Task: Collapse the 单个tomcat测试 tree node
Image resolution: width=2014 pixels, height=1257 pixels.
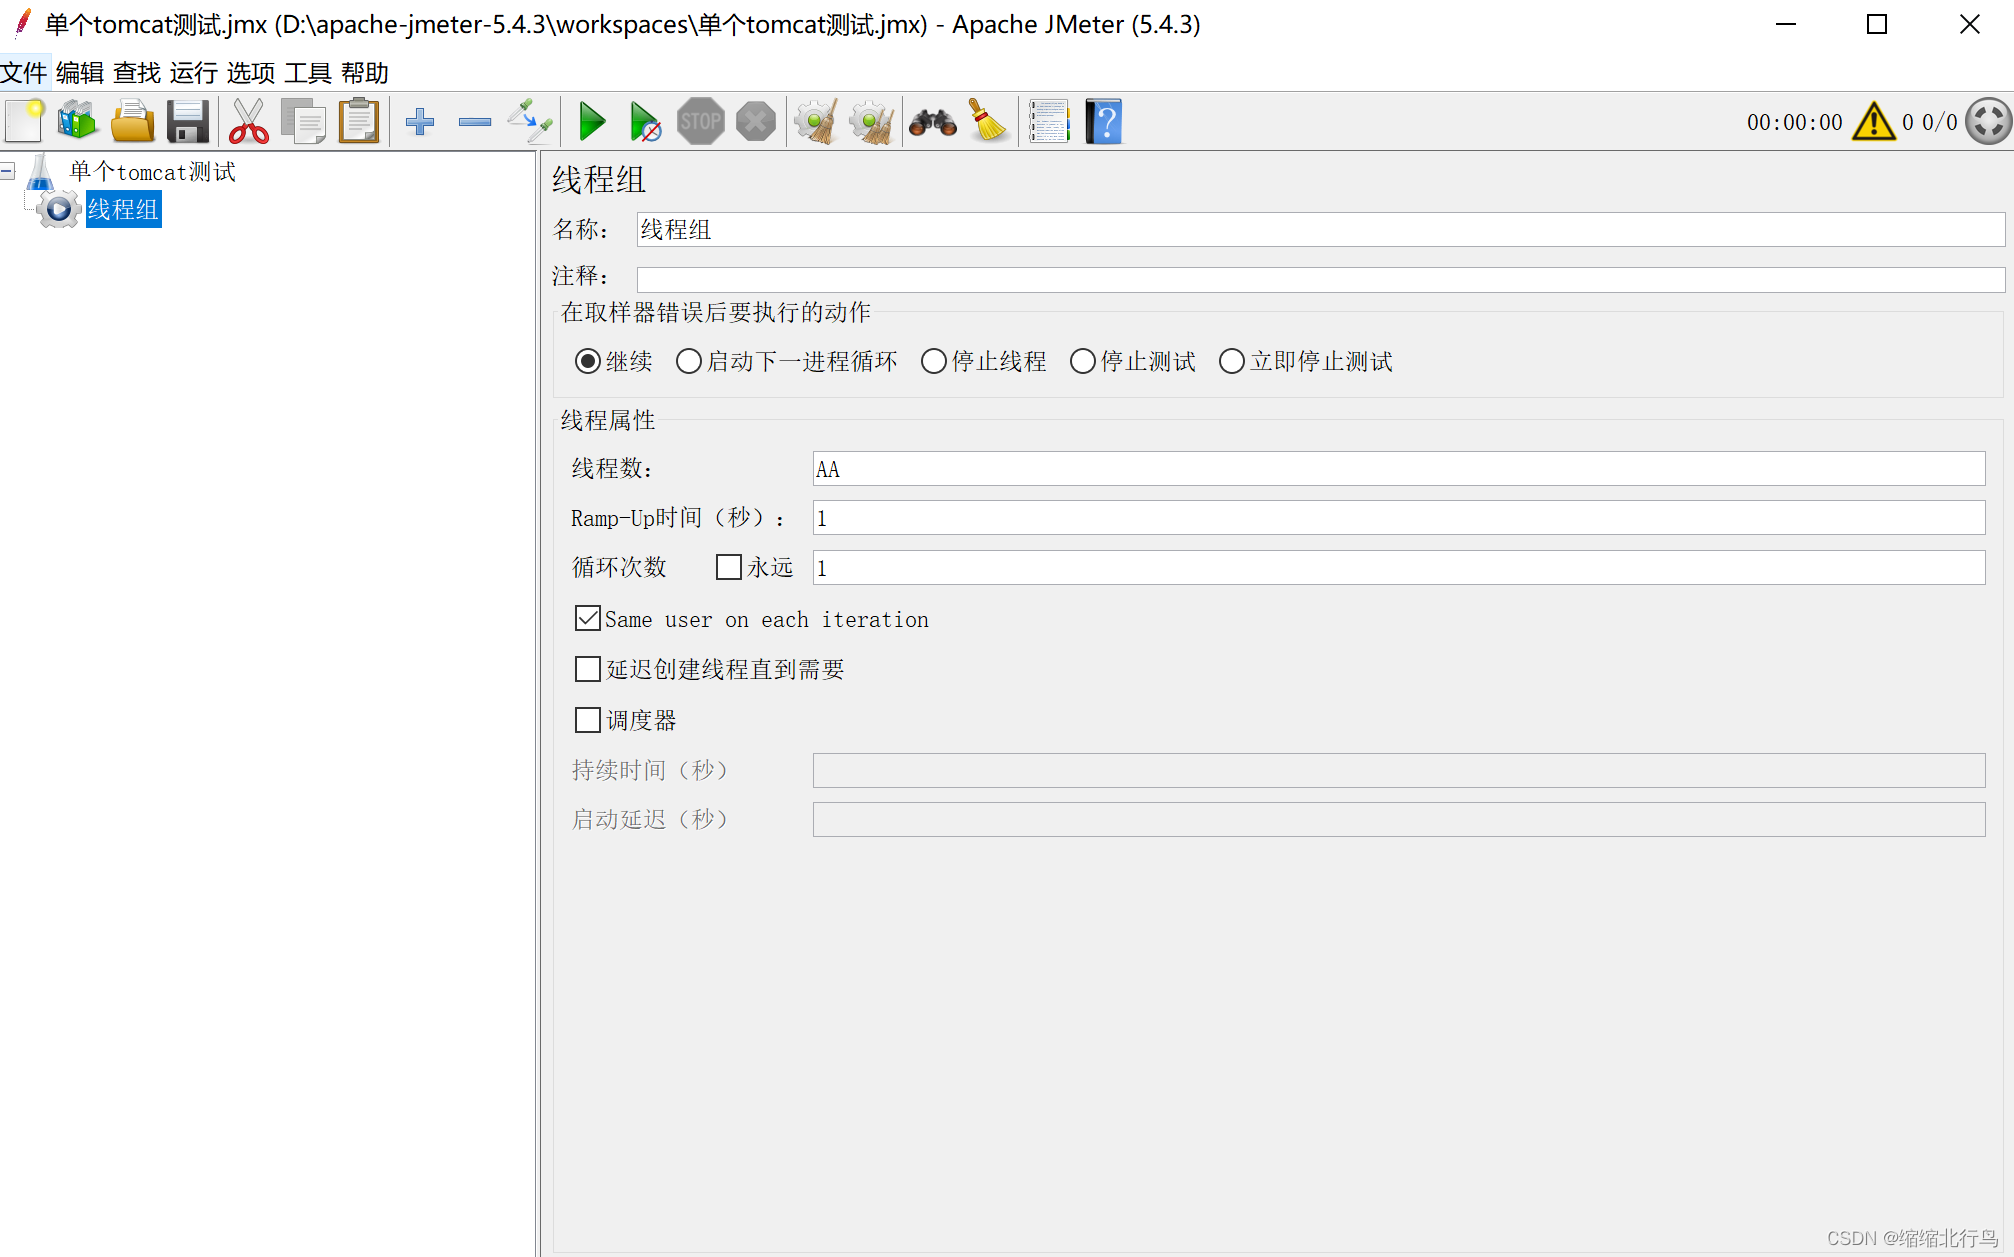Action: pos(7,171)
